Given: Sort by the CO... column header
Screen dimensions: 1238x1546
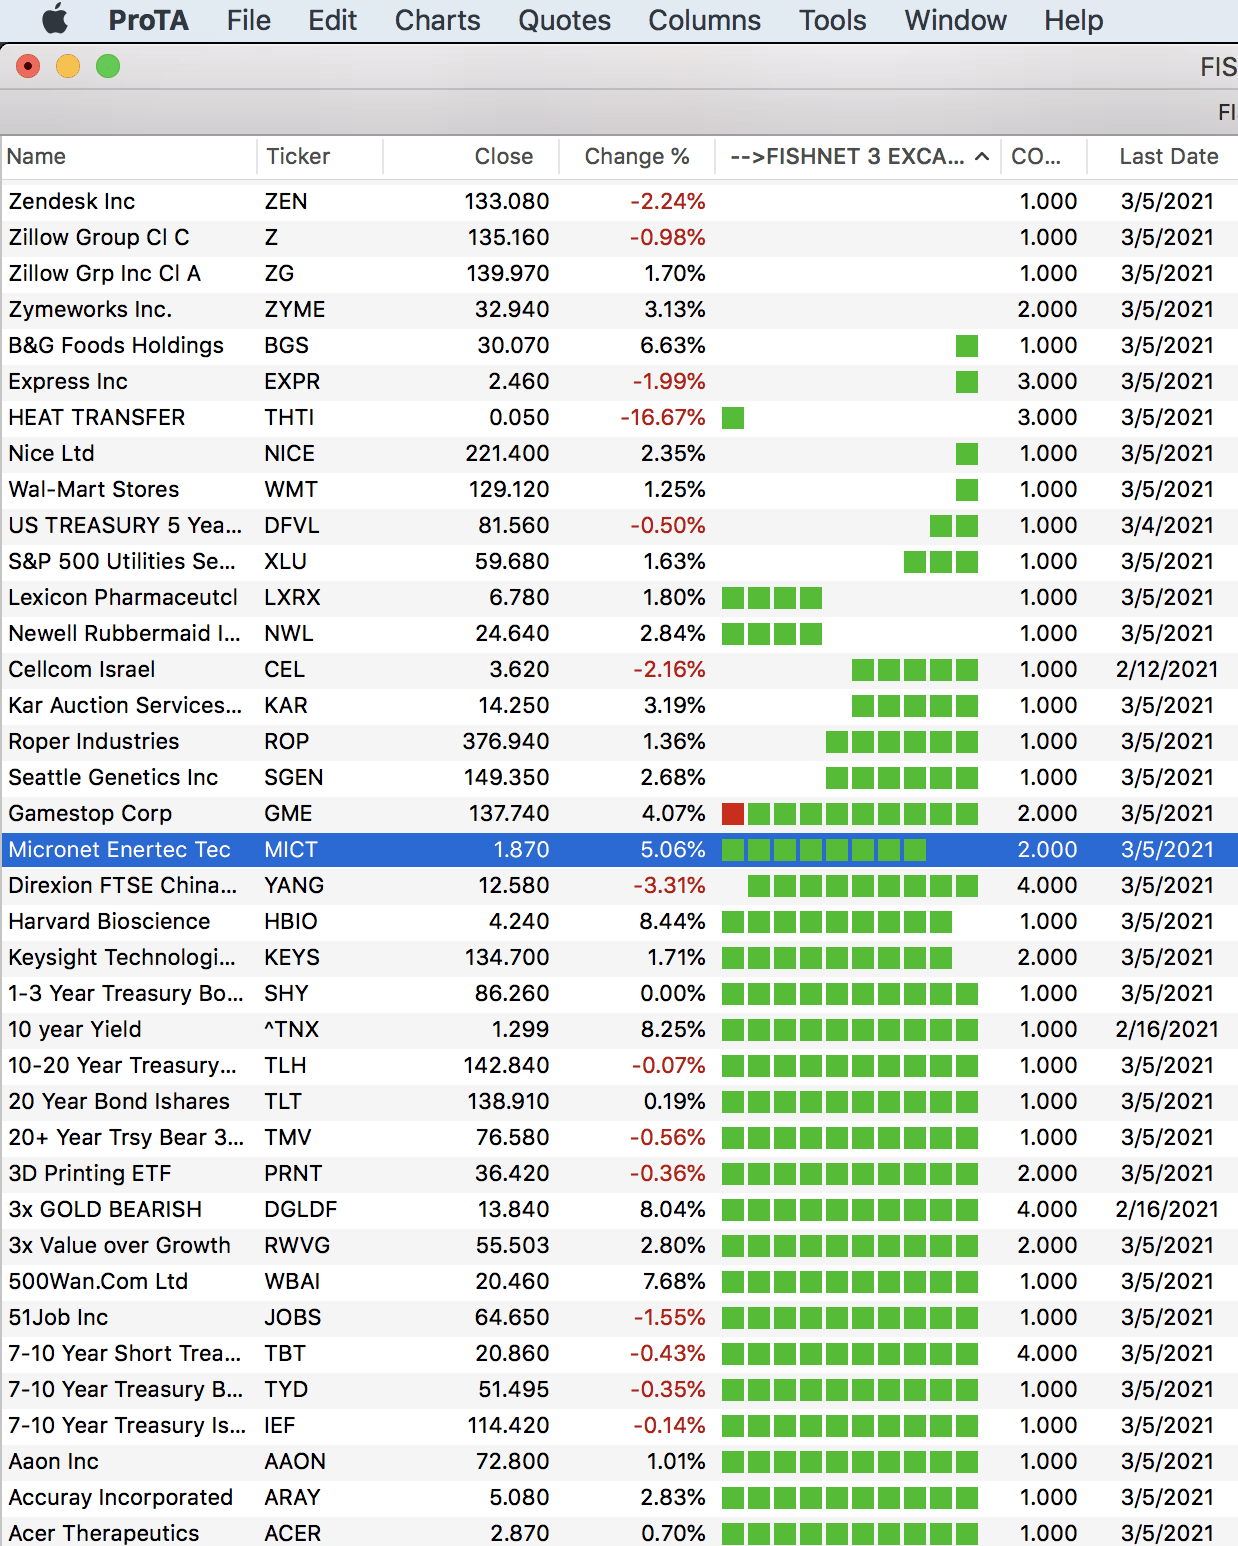Looking at the screenshot, I should pos(1036,156).
